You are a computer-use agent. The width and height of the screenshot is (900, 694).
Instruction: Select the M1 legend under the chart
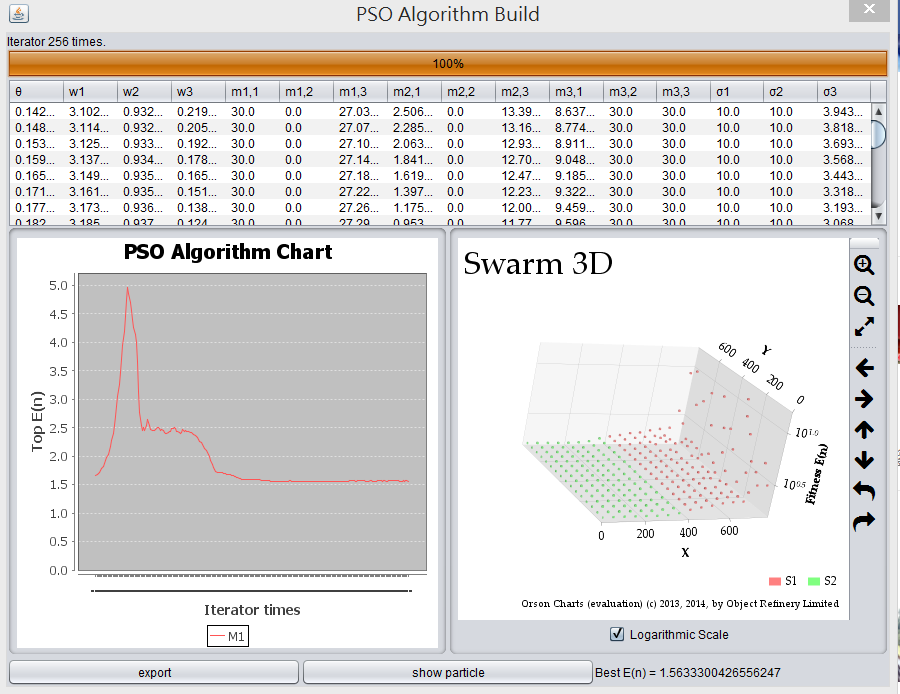click(227, 635)
